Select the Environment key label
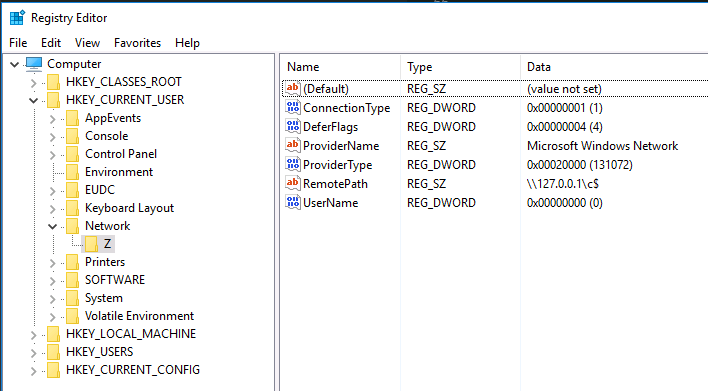Image resolution: width=708 pixels, height=391 pixels. click(x=119, y=172)
